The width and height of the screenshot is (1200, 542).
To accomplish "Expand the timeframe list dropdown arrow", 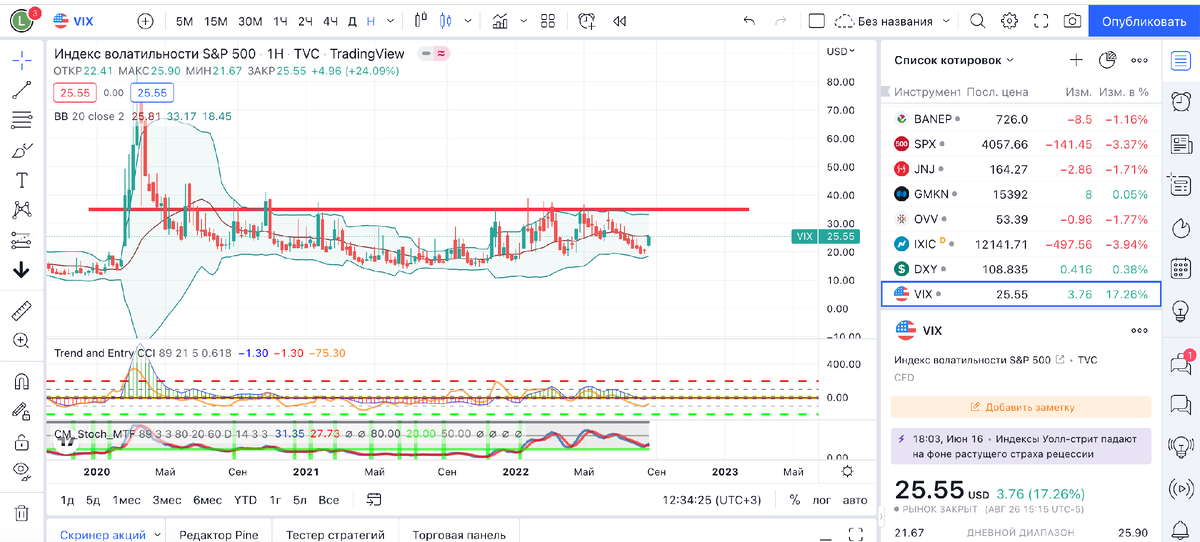I will [x=390, y=21].
